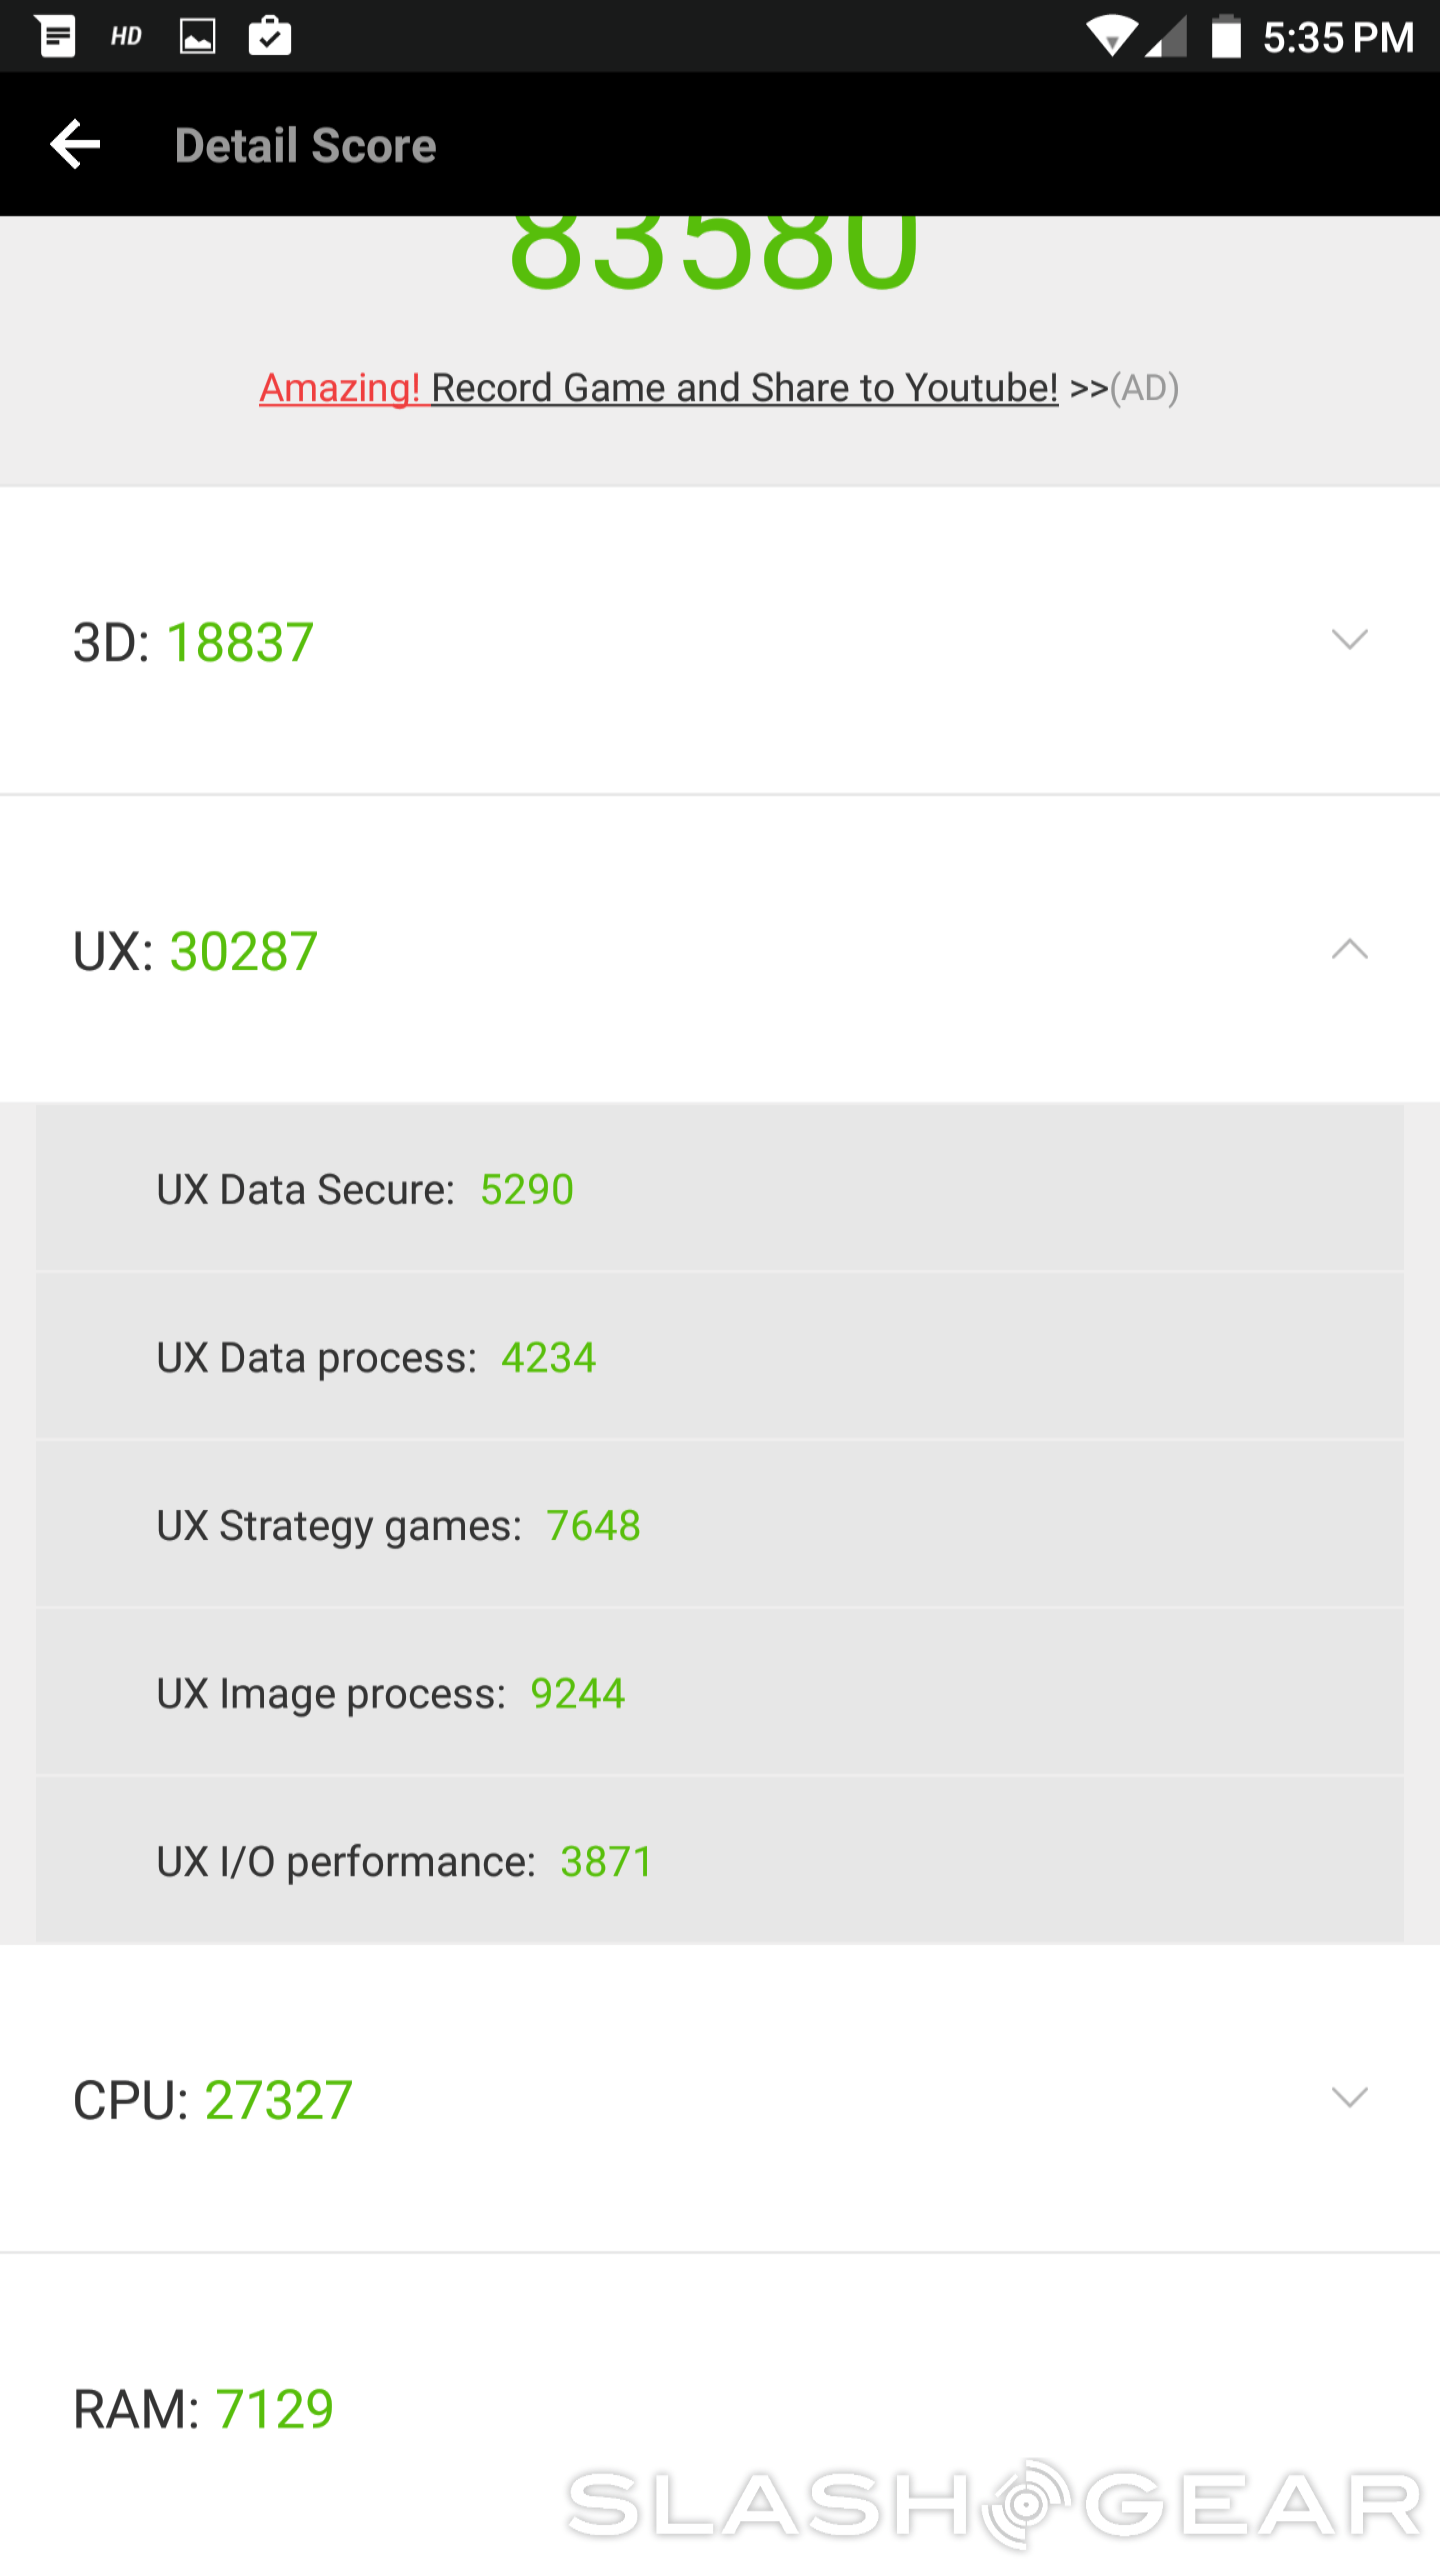Select the UX I/O performance score row
This screenshot has height=2560, width=1440.
[x=718, y=1861]
